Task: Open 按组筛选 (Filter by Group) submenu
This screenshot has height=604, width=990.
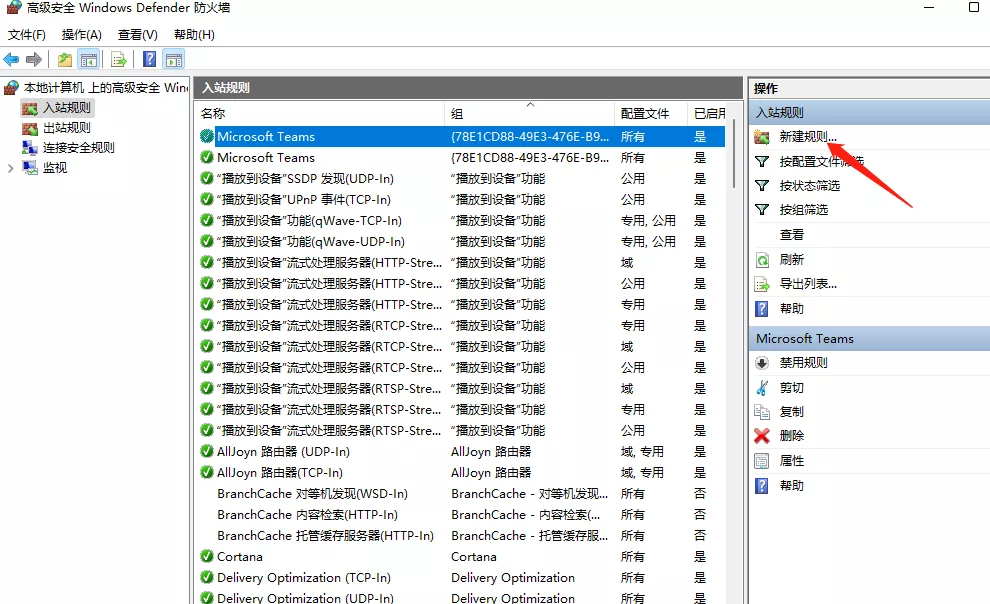Action: [x=803, y=210]
